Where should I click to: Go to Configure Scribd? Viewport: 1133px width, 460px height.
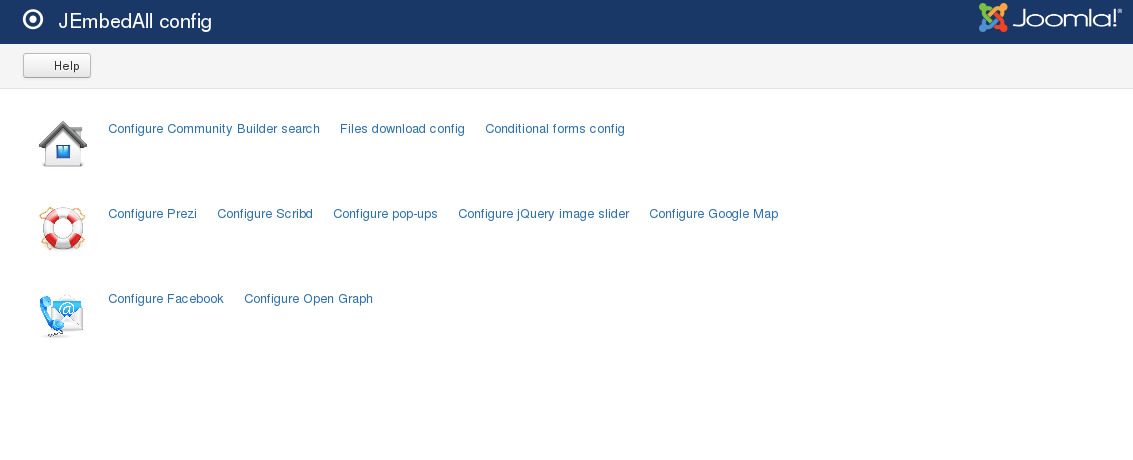[265, 214]
